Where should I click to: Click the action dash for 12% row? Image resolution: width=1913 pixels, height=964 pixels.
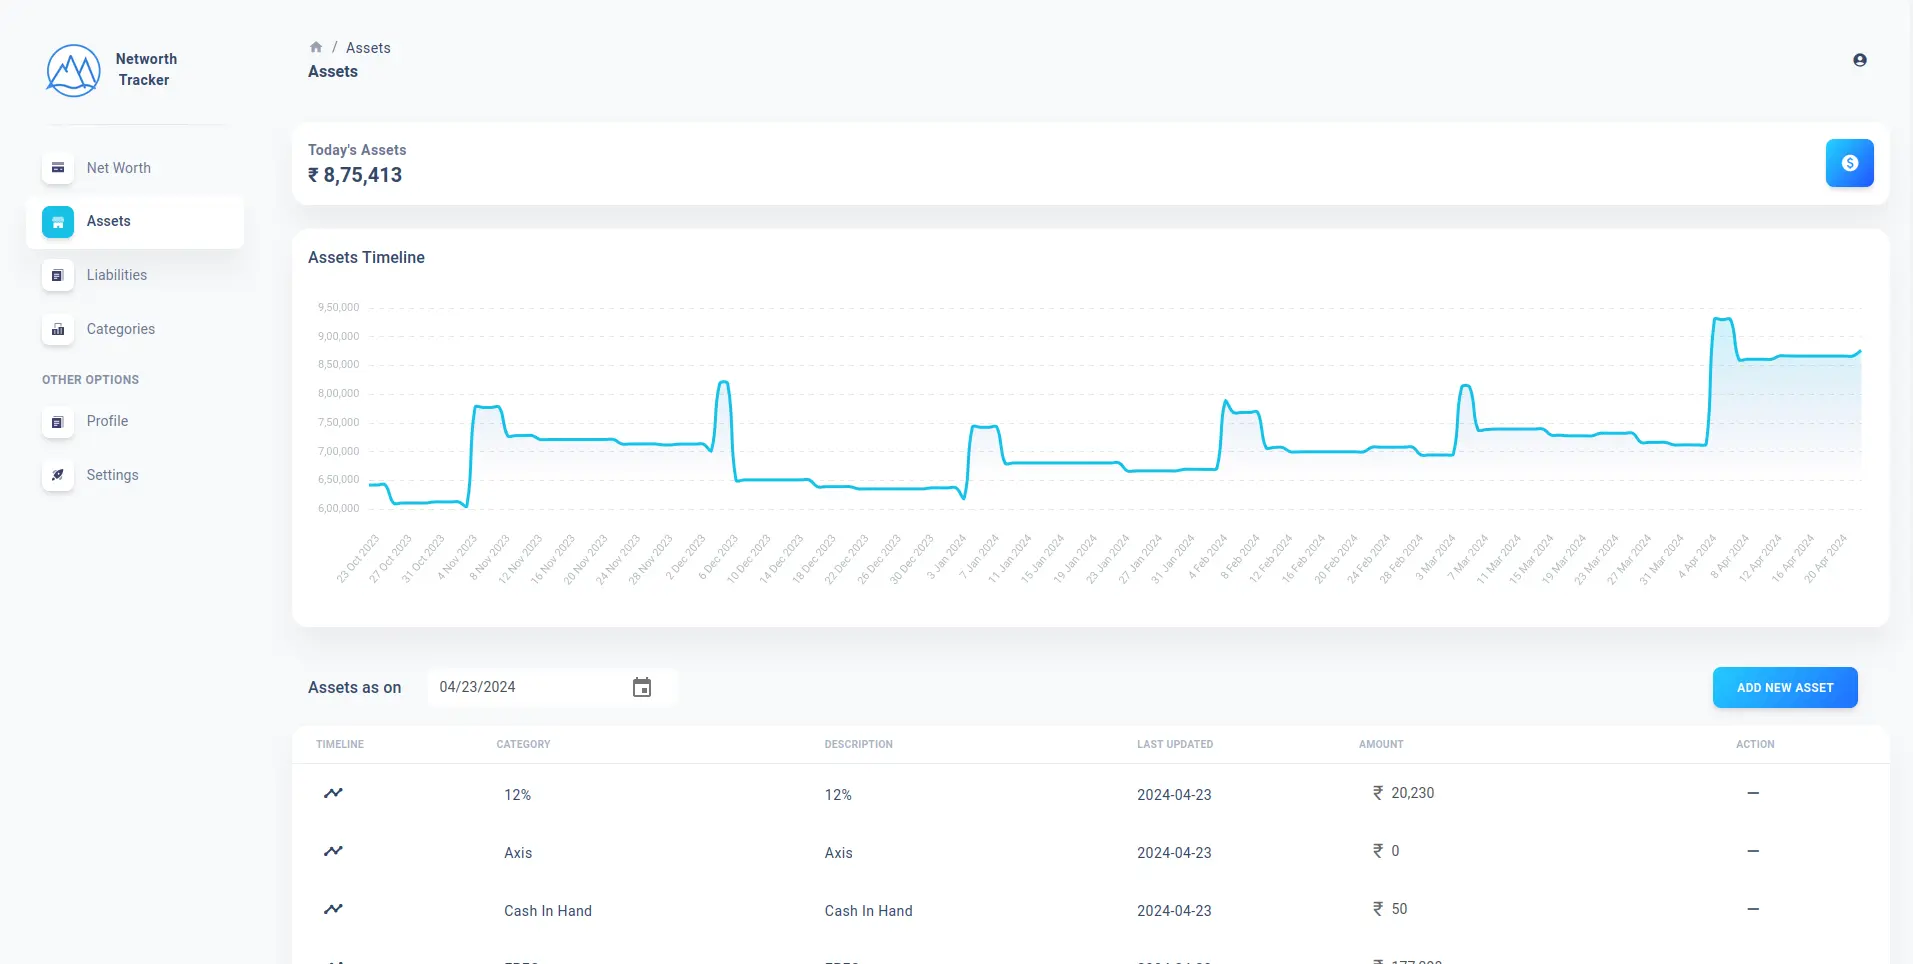[x=1753, y=793]
